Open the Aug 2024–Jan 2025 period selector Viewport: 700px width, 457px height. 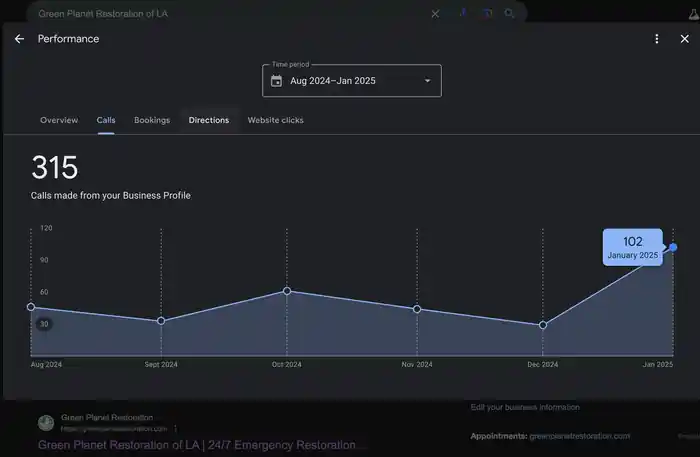352,81
